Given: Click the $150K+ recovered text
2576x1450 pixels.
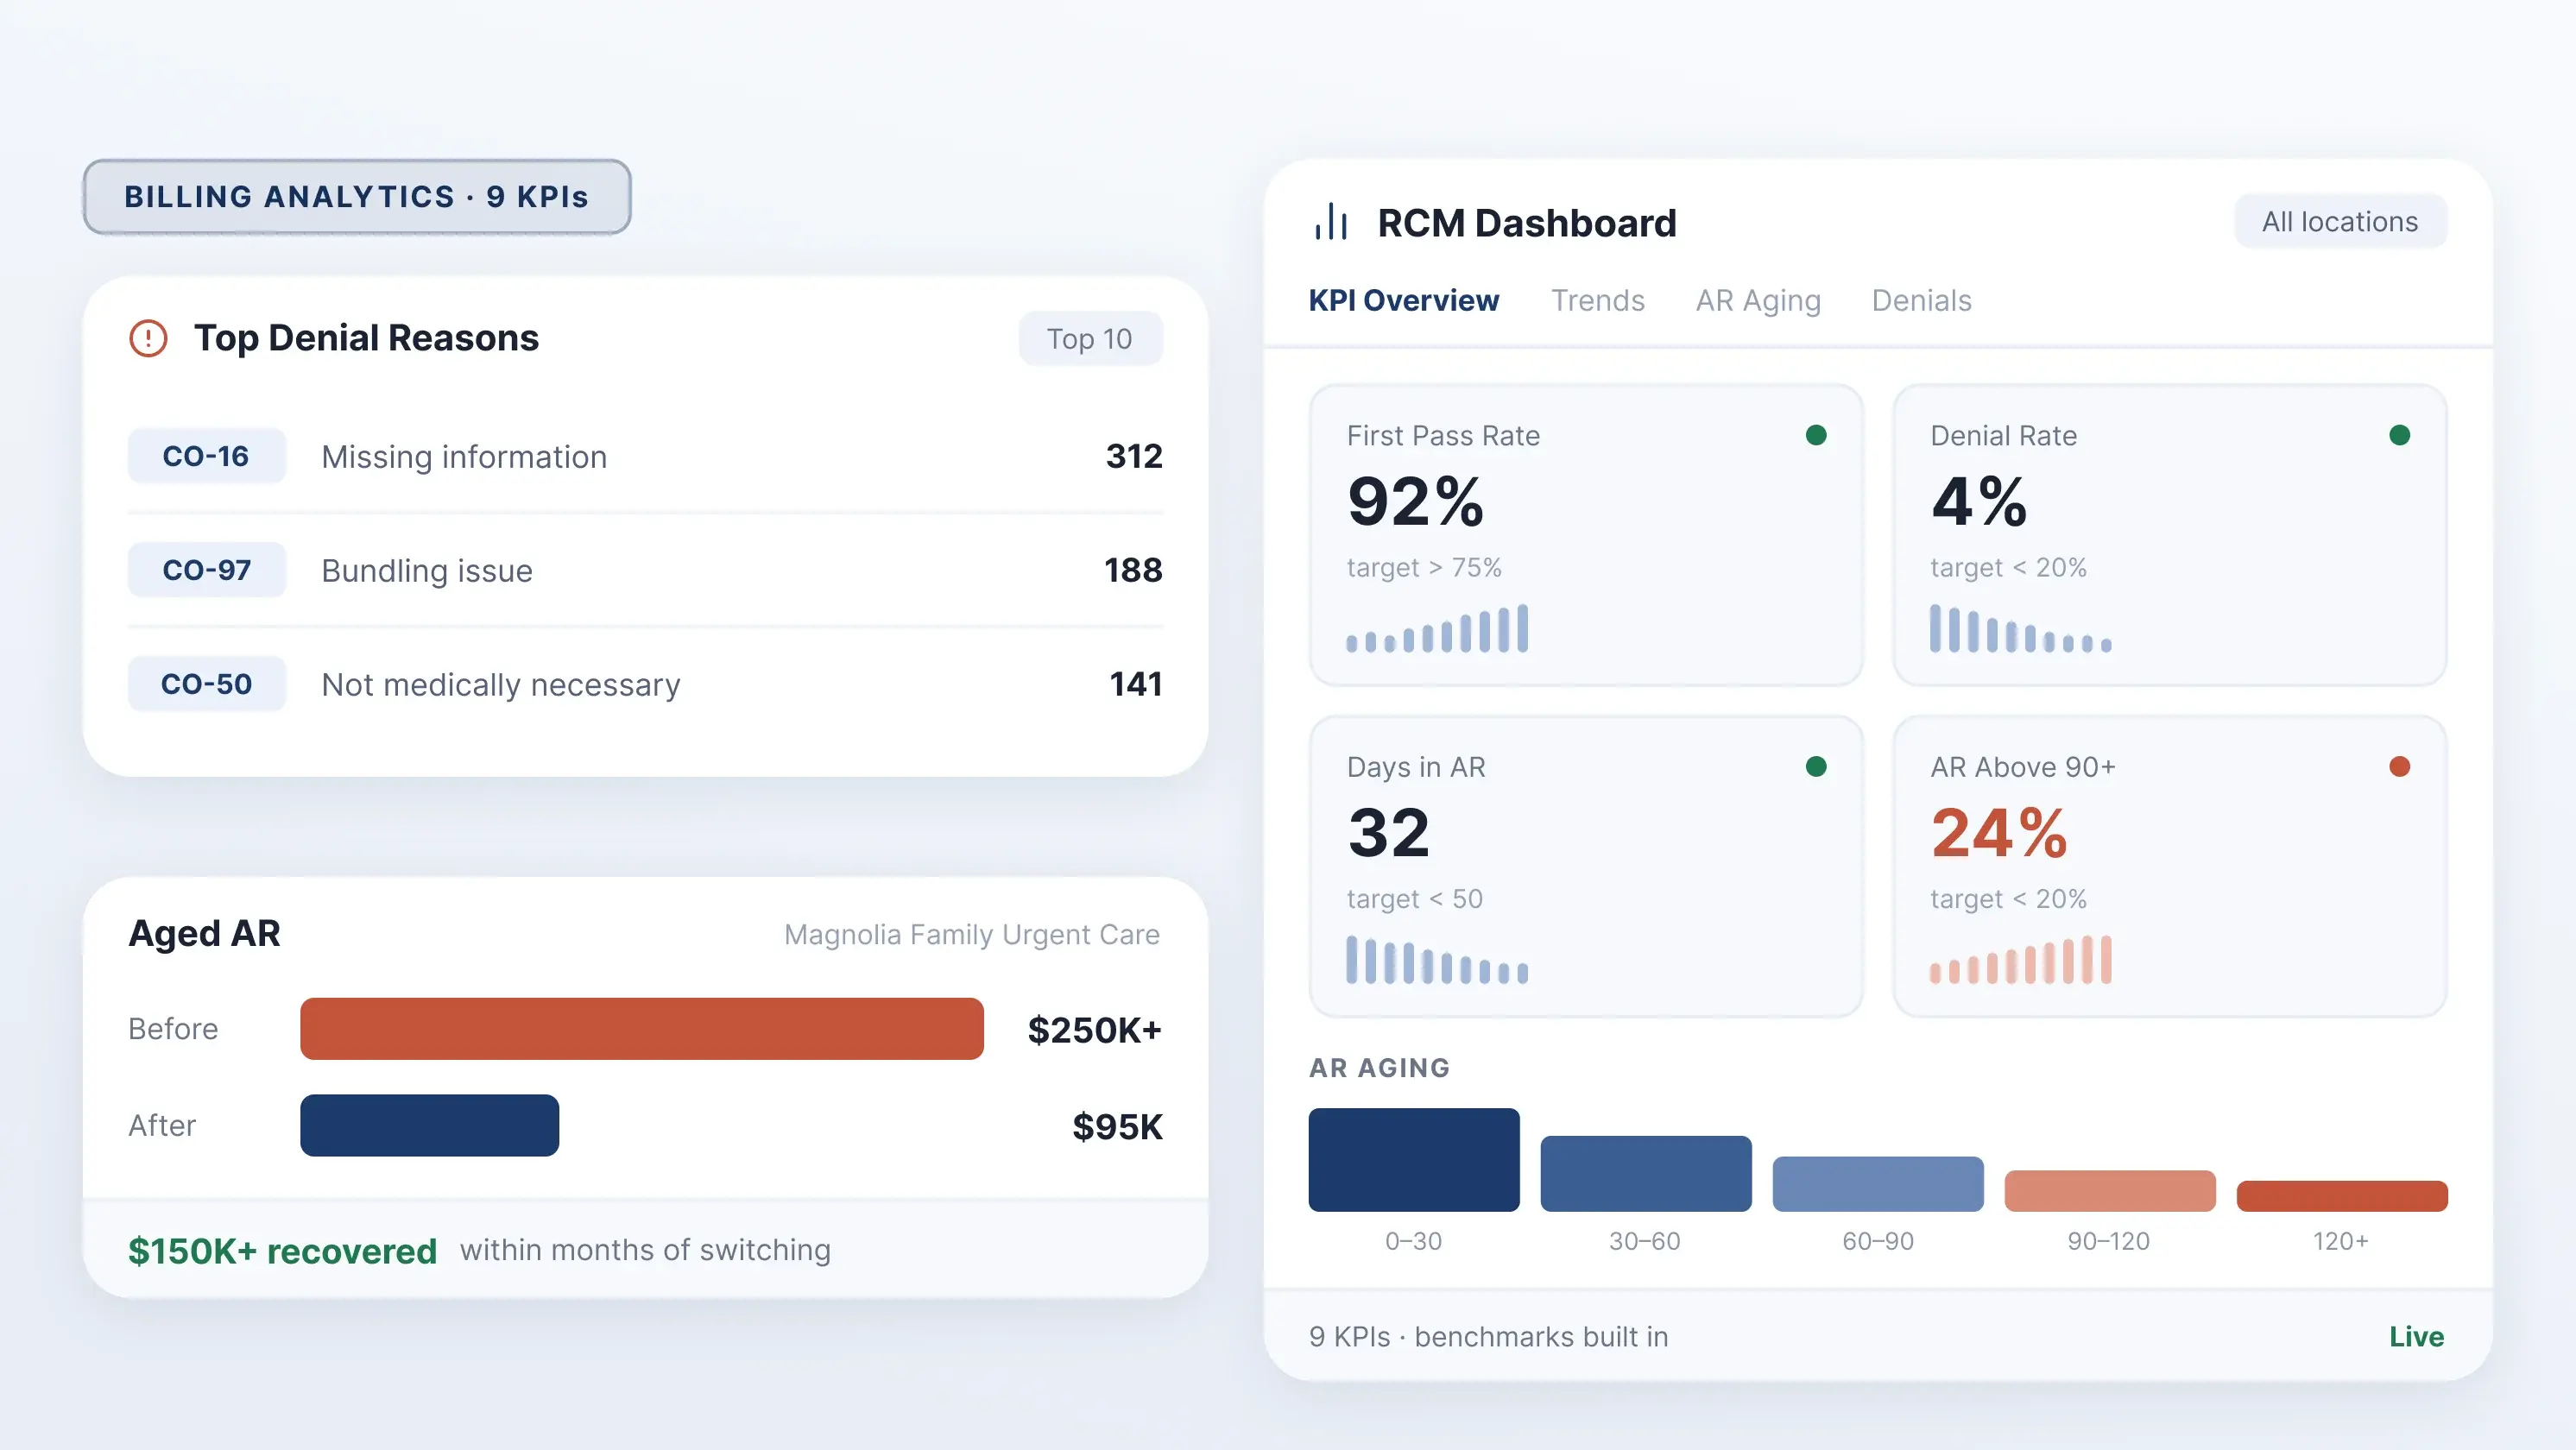Looking at the screenshot, I should point(283,1251).
